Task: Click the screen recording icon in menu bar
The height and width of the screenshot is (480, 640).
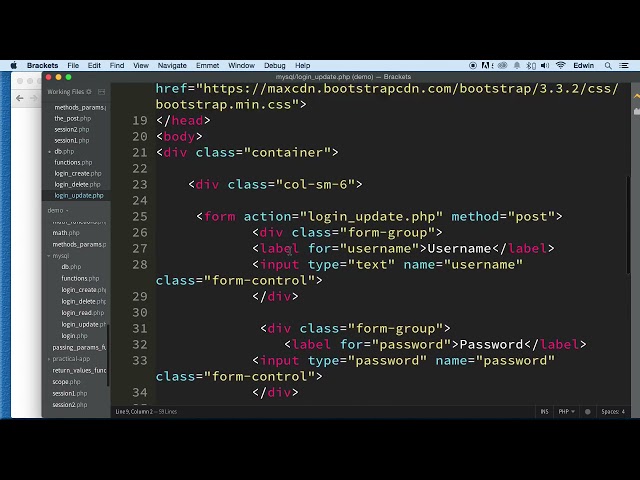Action: pos(473,65)
